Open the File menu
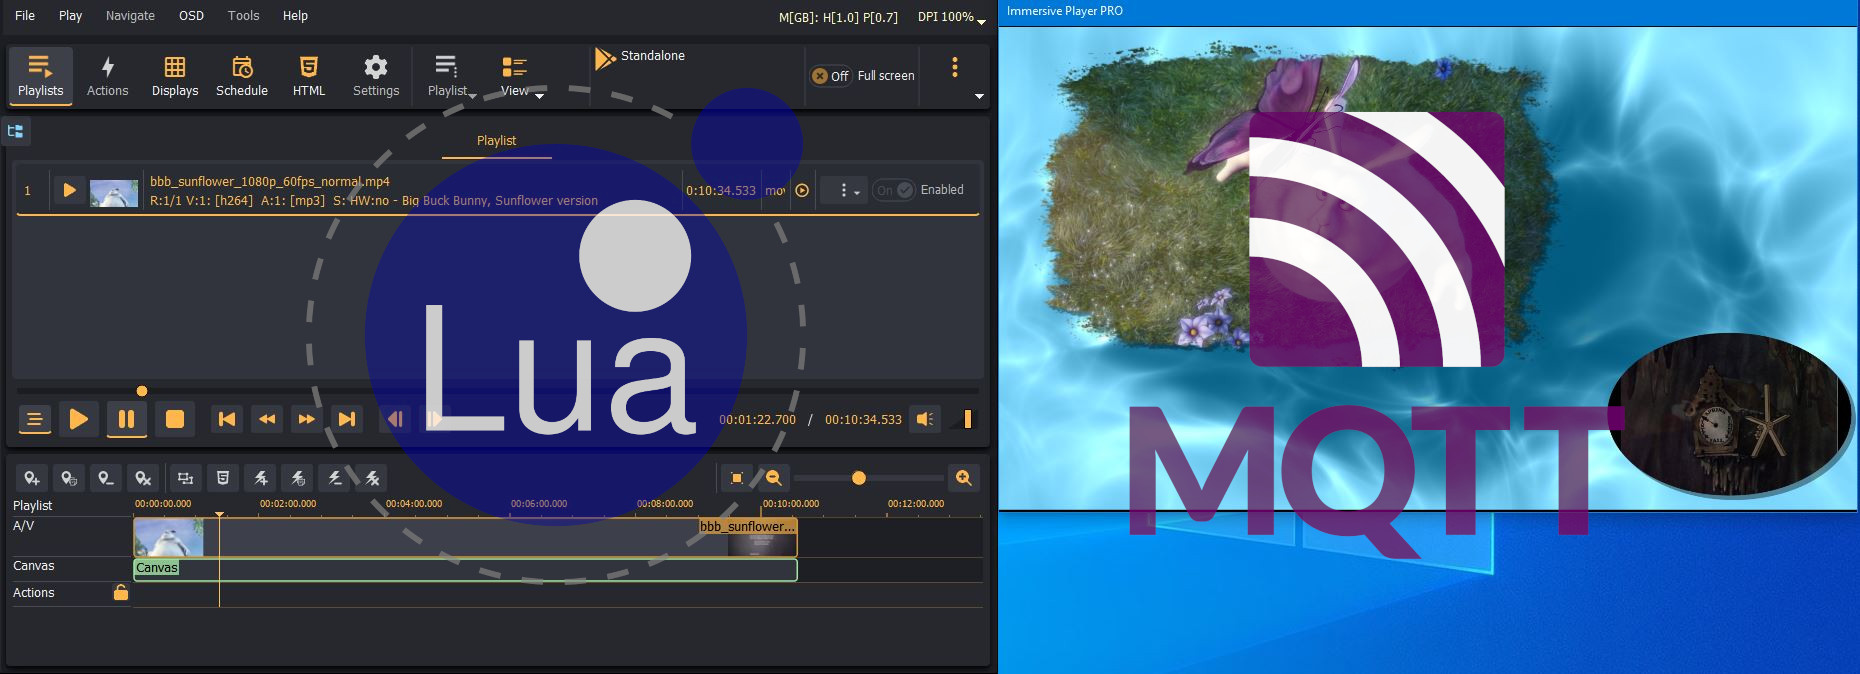 pos(25,15)
